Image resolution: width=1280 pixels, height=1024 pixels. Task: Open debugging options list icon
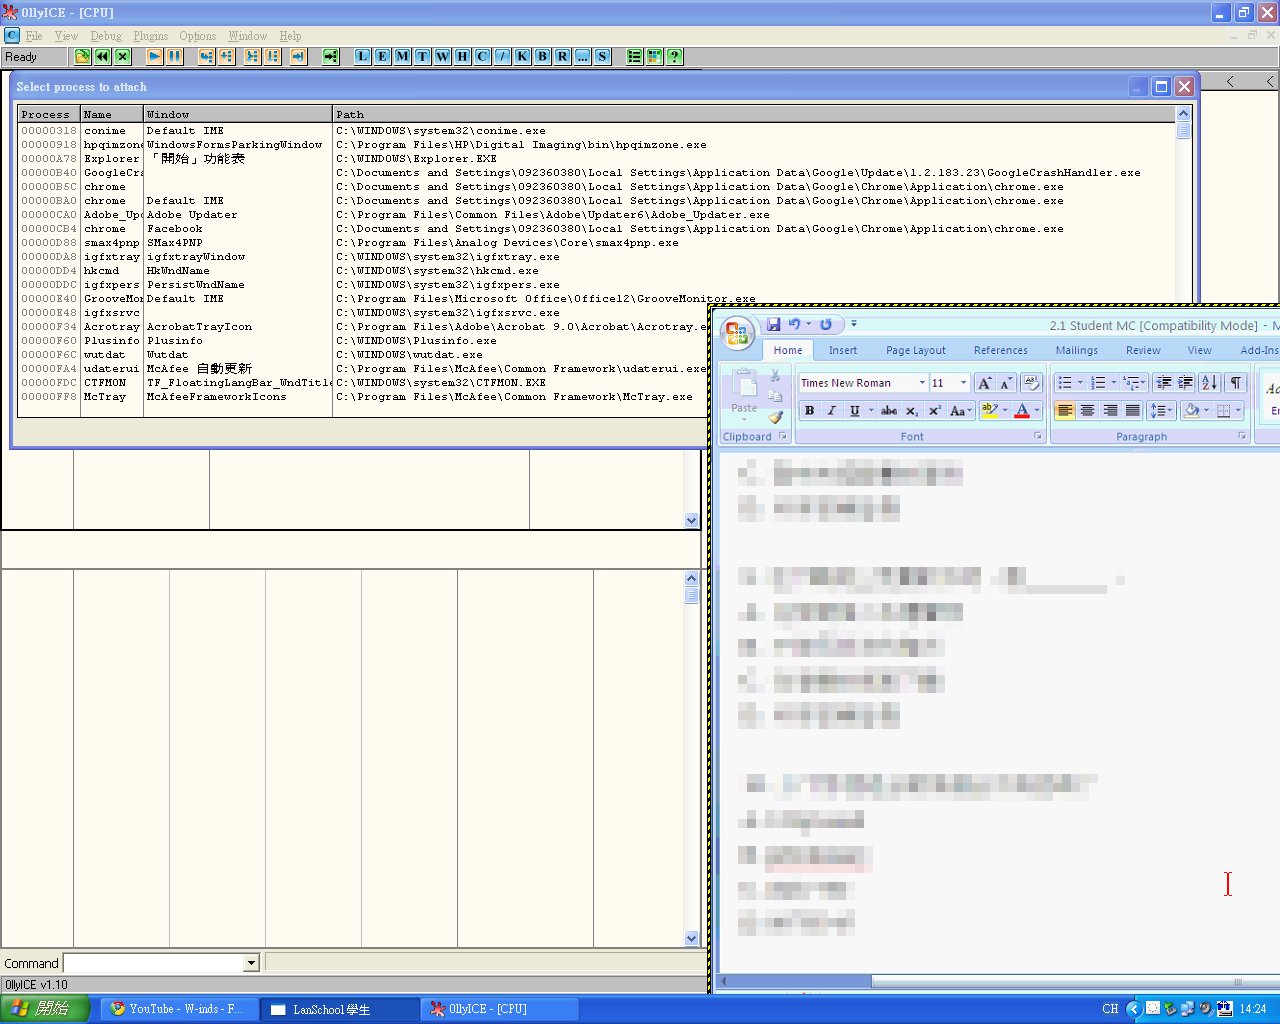[x=635, y=57]
